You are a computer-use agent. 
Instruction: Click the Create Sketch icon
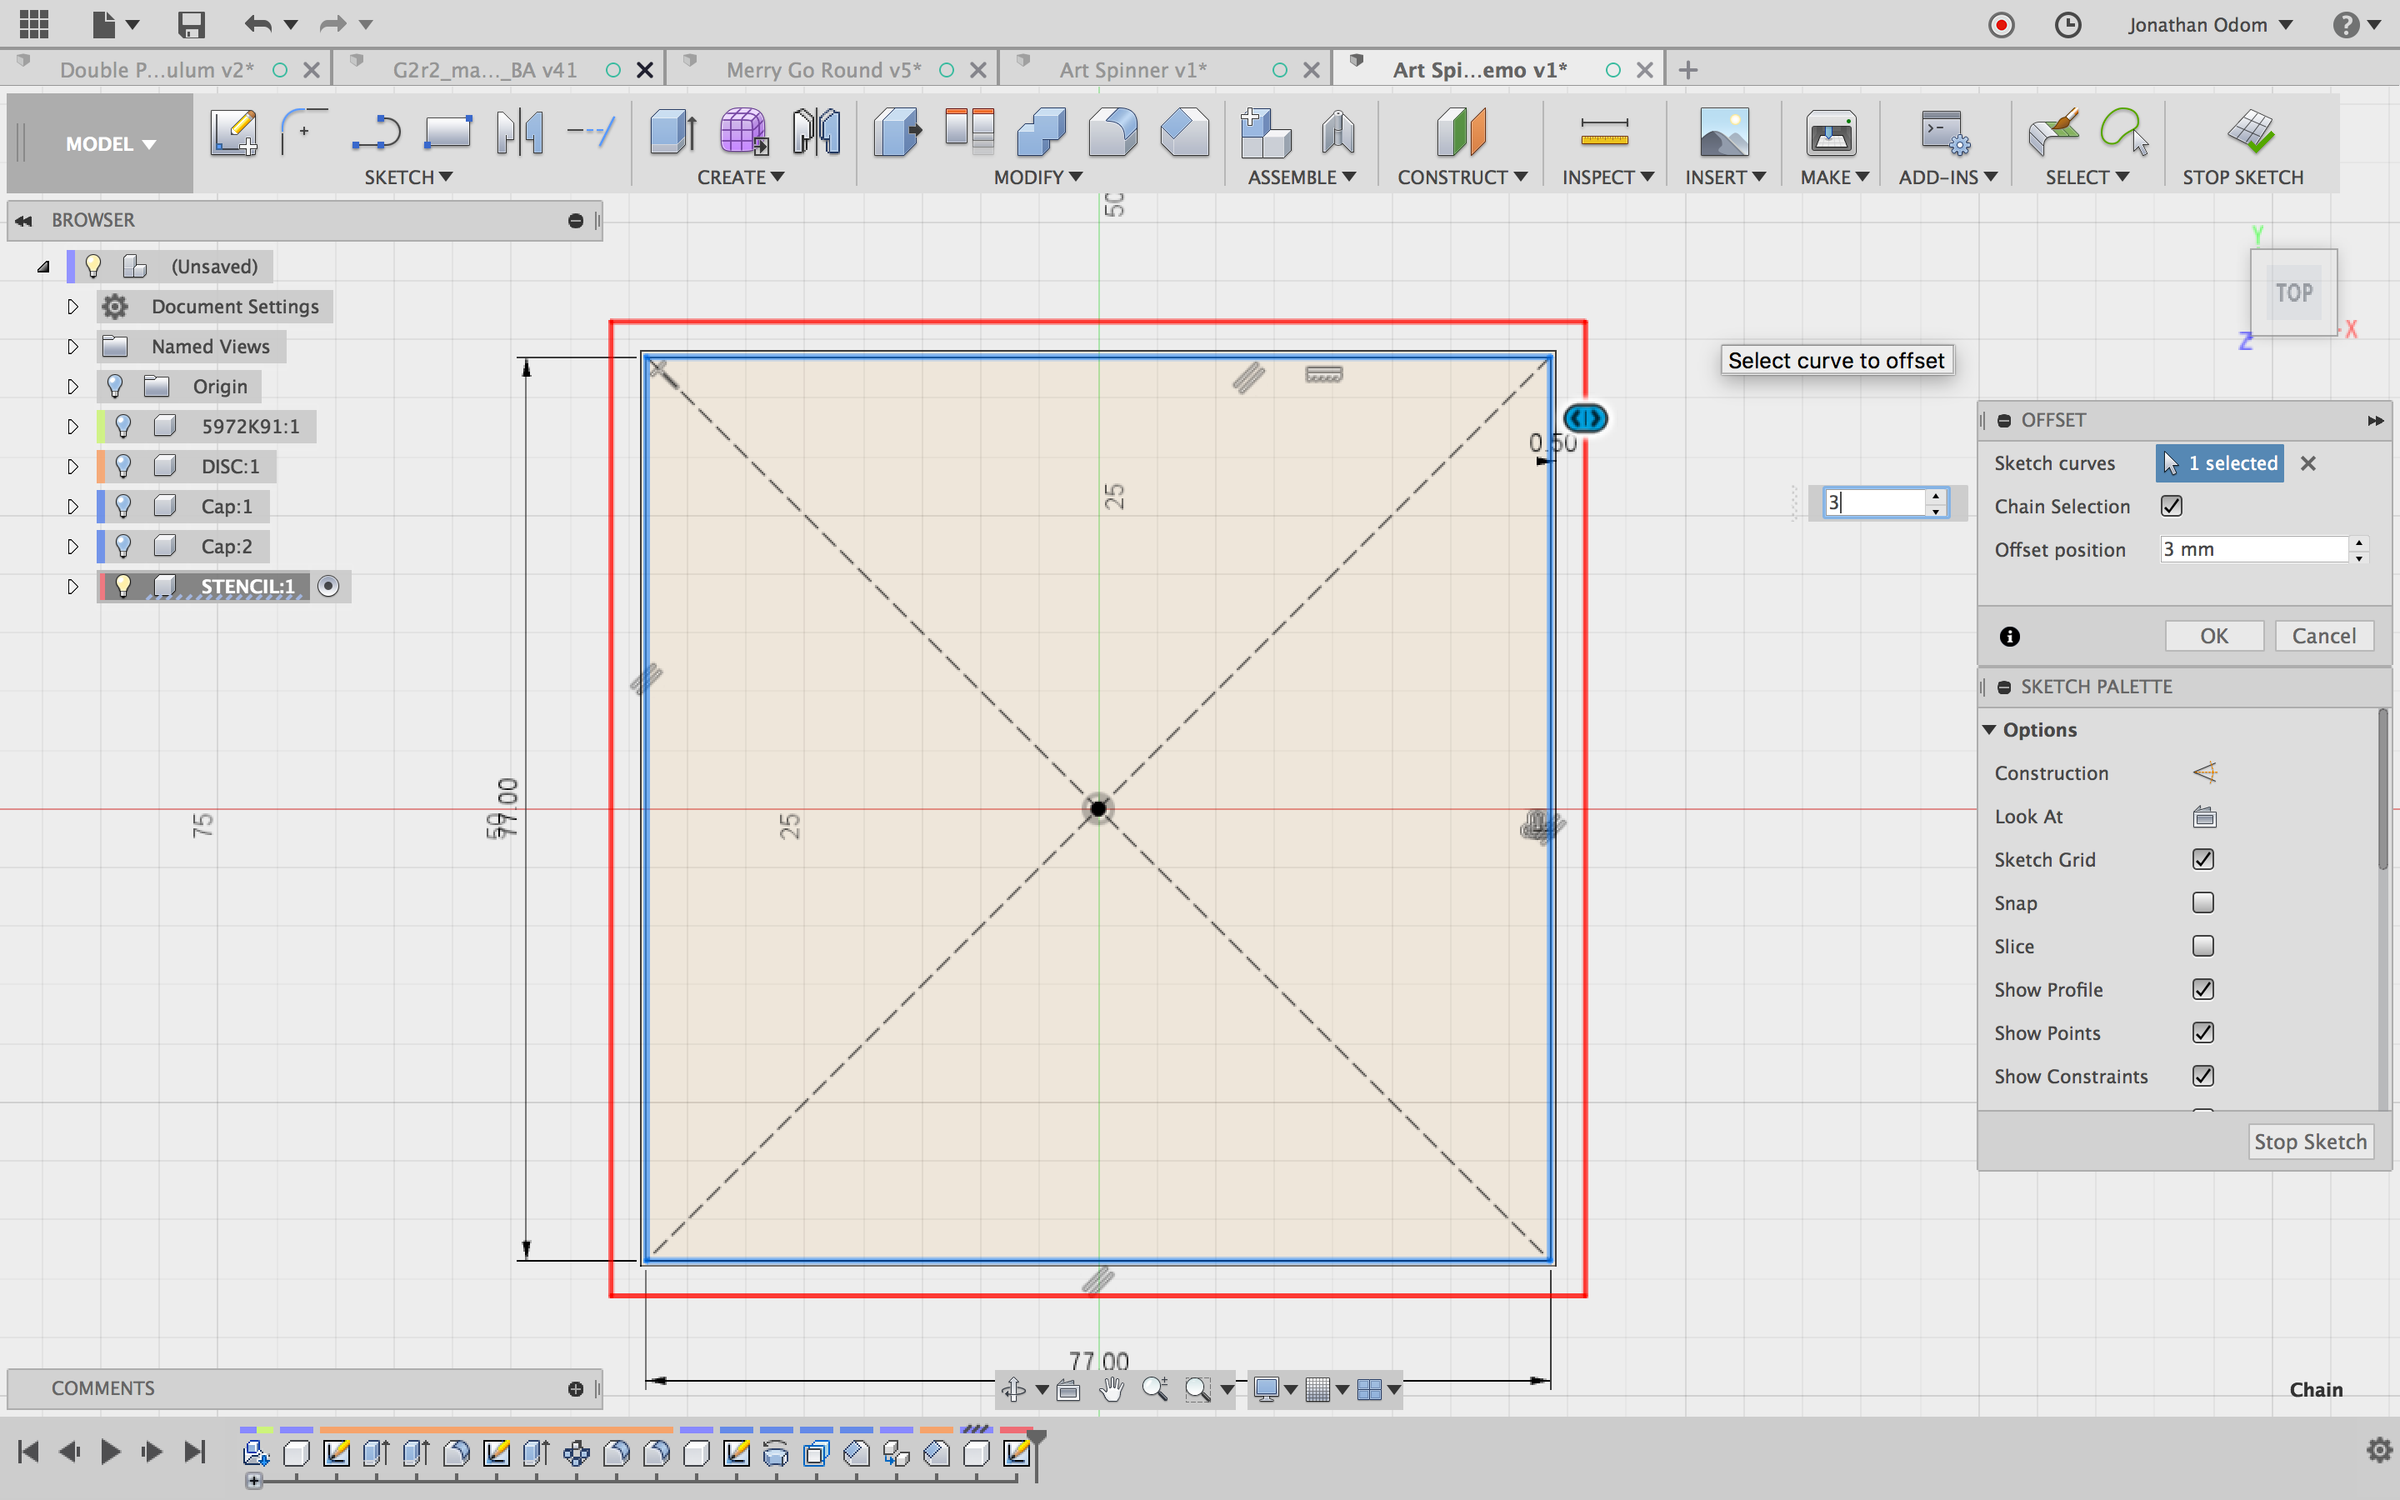click(x=233, y=133)
